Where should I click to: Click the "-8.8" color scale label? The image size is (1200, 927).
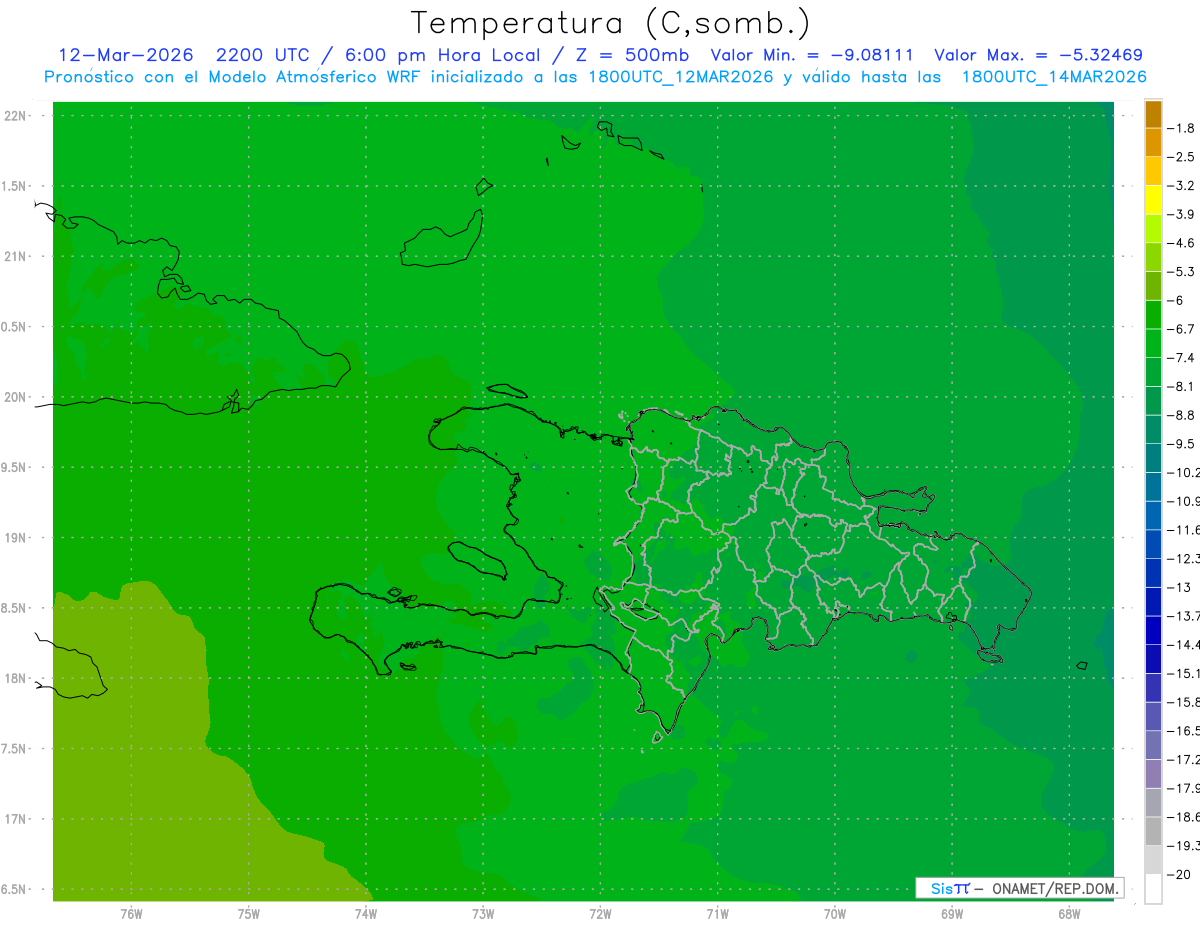(x=1181, y=414)
